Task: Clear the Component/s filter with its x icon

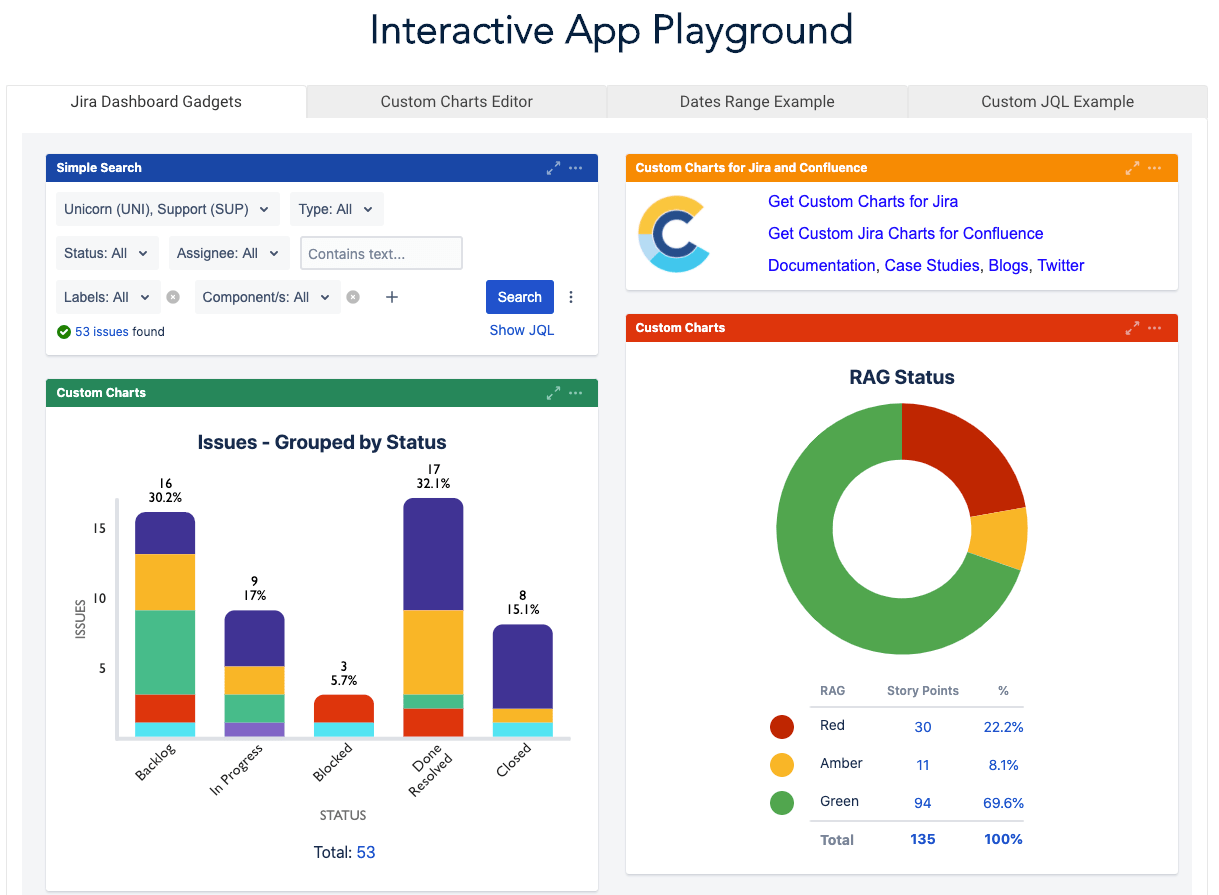Action: (354, 296)
